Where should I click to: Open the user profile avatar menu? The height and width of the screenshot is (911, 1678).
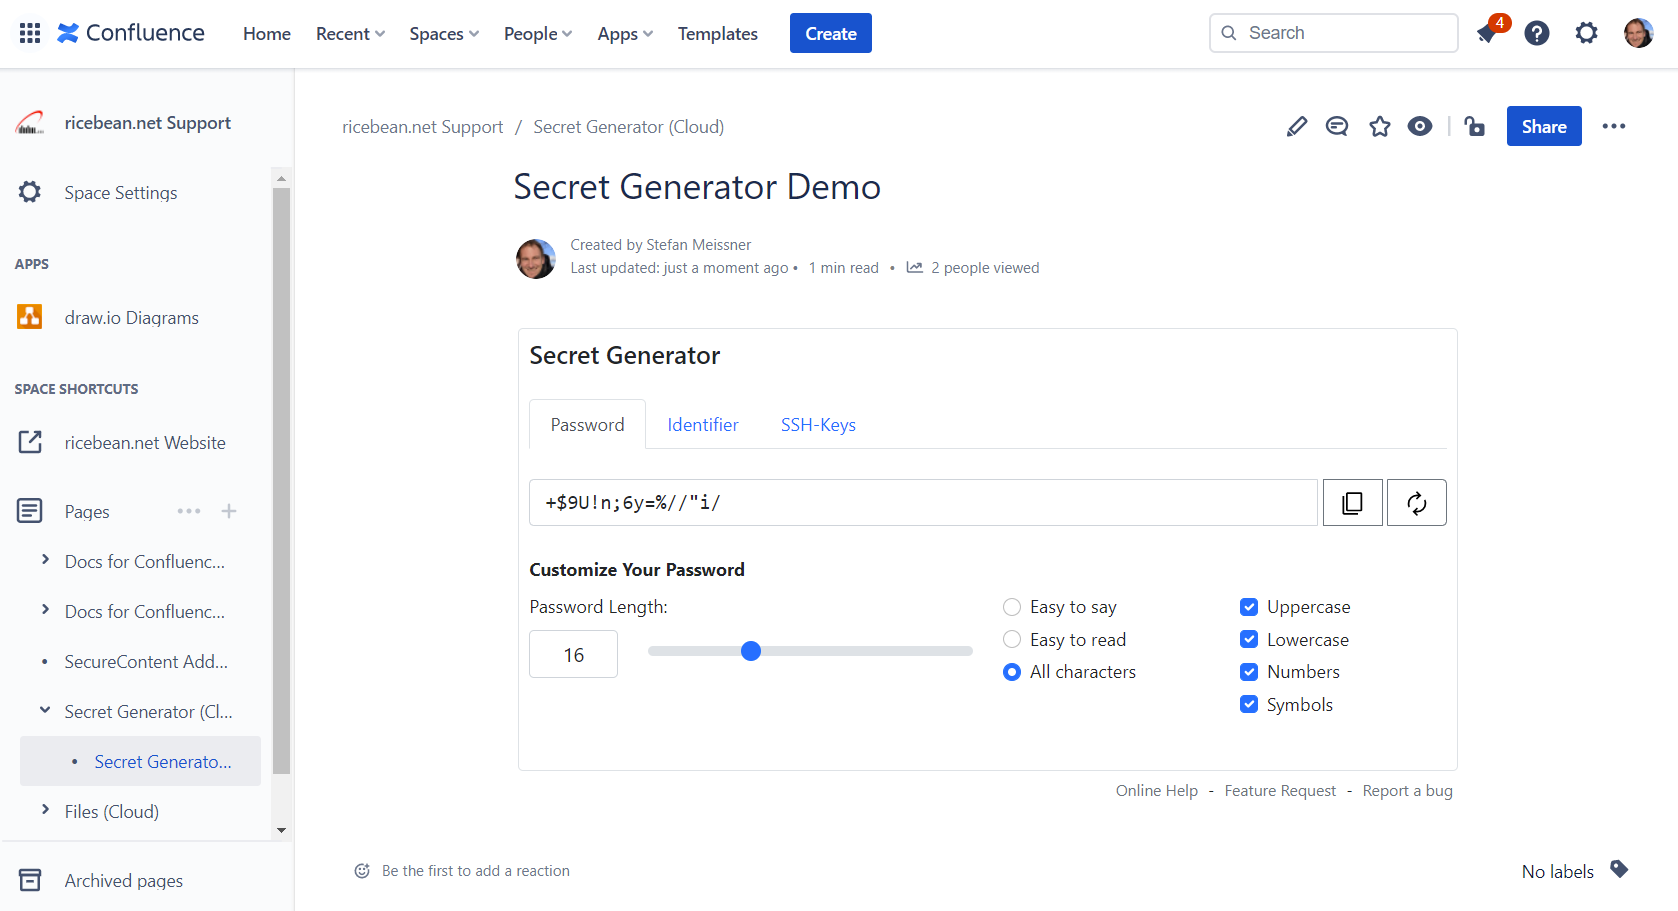[x=1638, y=33]
